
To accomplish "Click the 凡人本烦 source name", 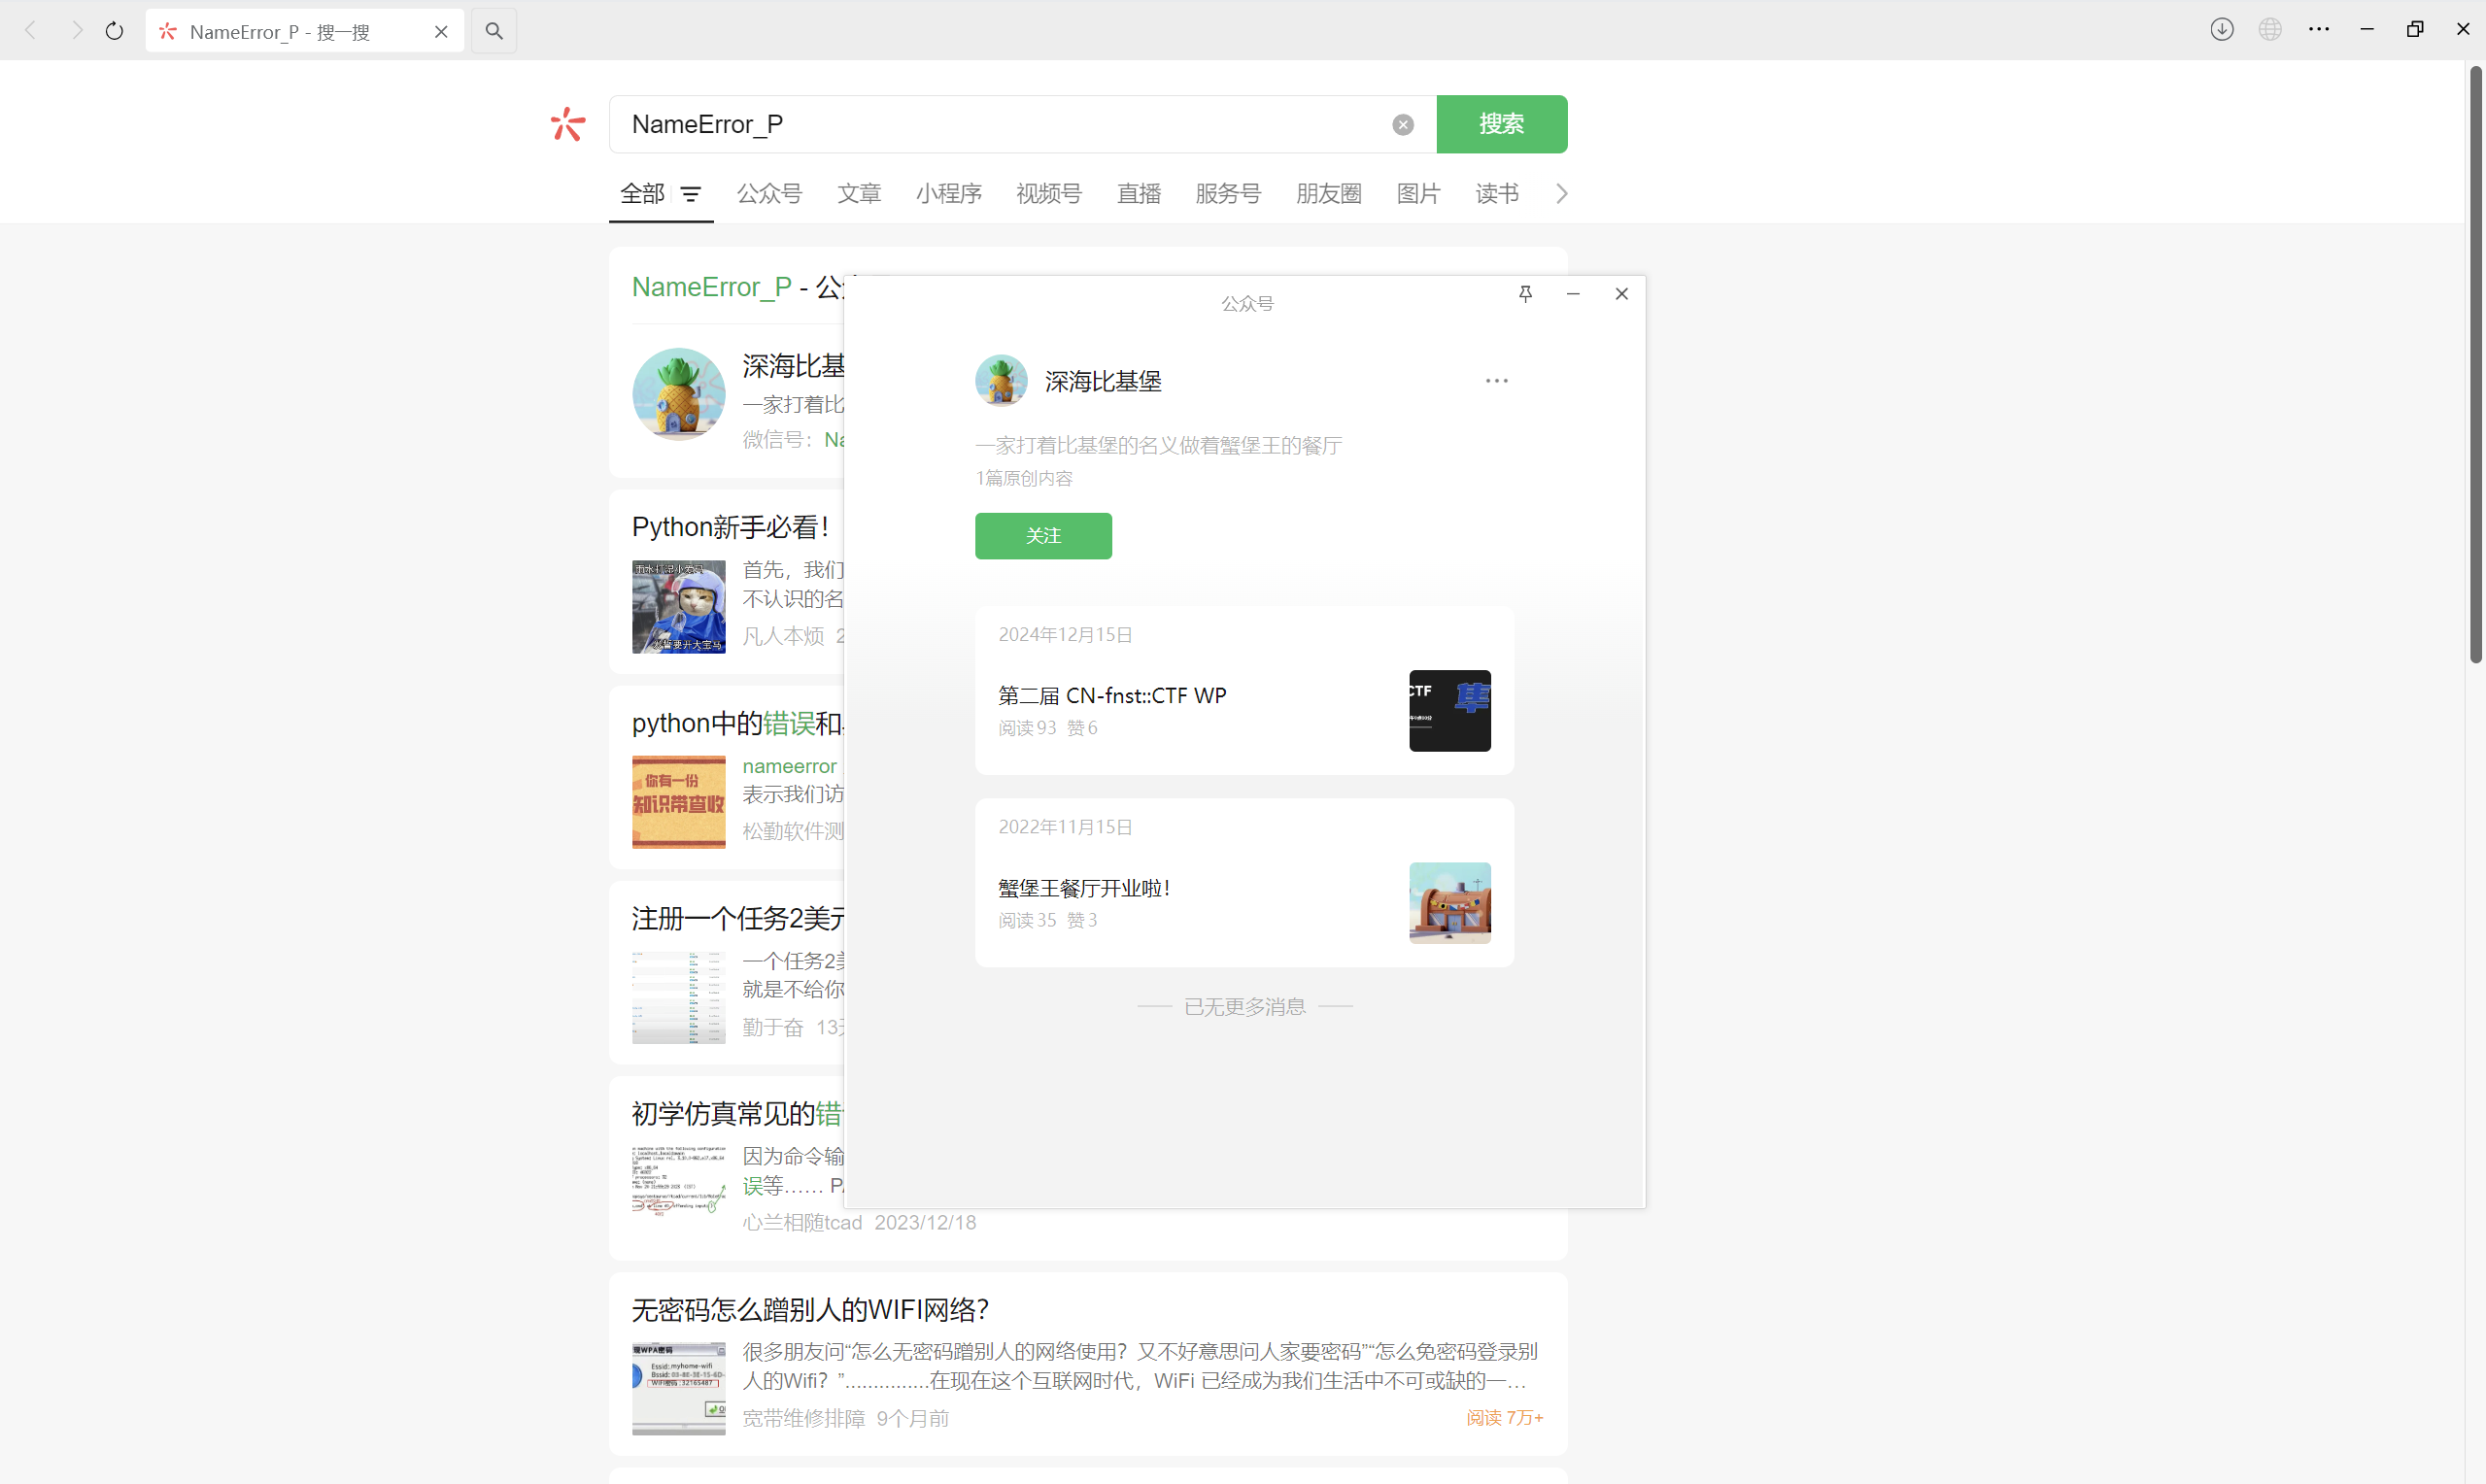I will (x=783, y=637).
